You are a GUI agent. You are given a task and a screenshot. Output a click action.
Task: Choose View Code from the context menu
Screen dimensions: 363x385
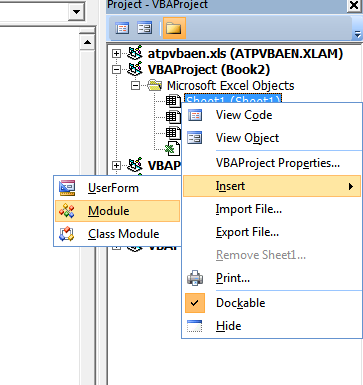pyautogui.click(x=272, y=115)
